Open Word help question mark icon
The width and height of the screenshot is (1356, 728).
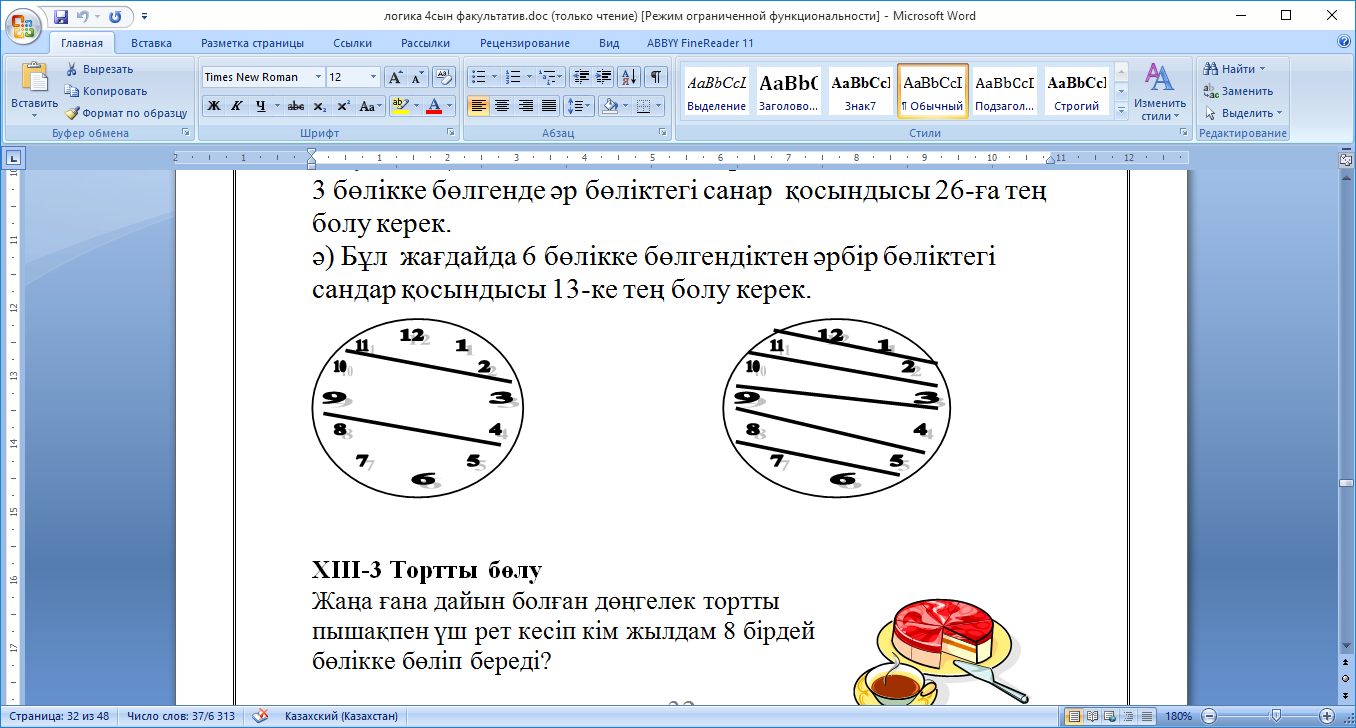1344,42
